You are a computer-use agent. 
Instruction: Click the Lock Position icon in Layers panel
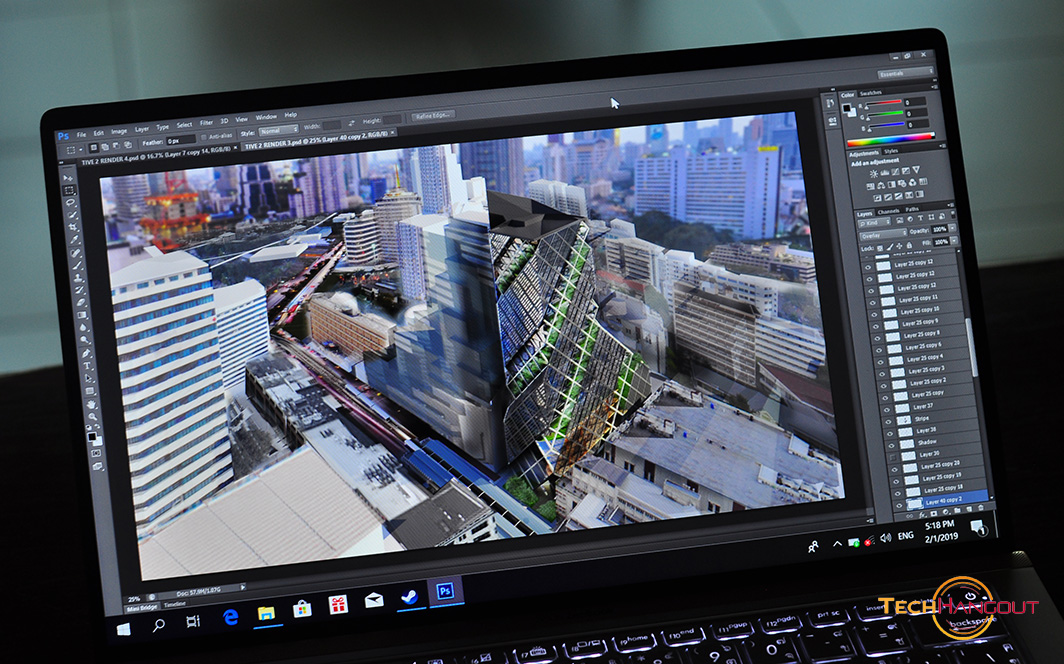[x=900, y=246]
